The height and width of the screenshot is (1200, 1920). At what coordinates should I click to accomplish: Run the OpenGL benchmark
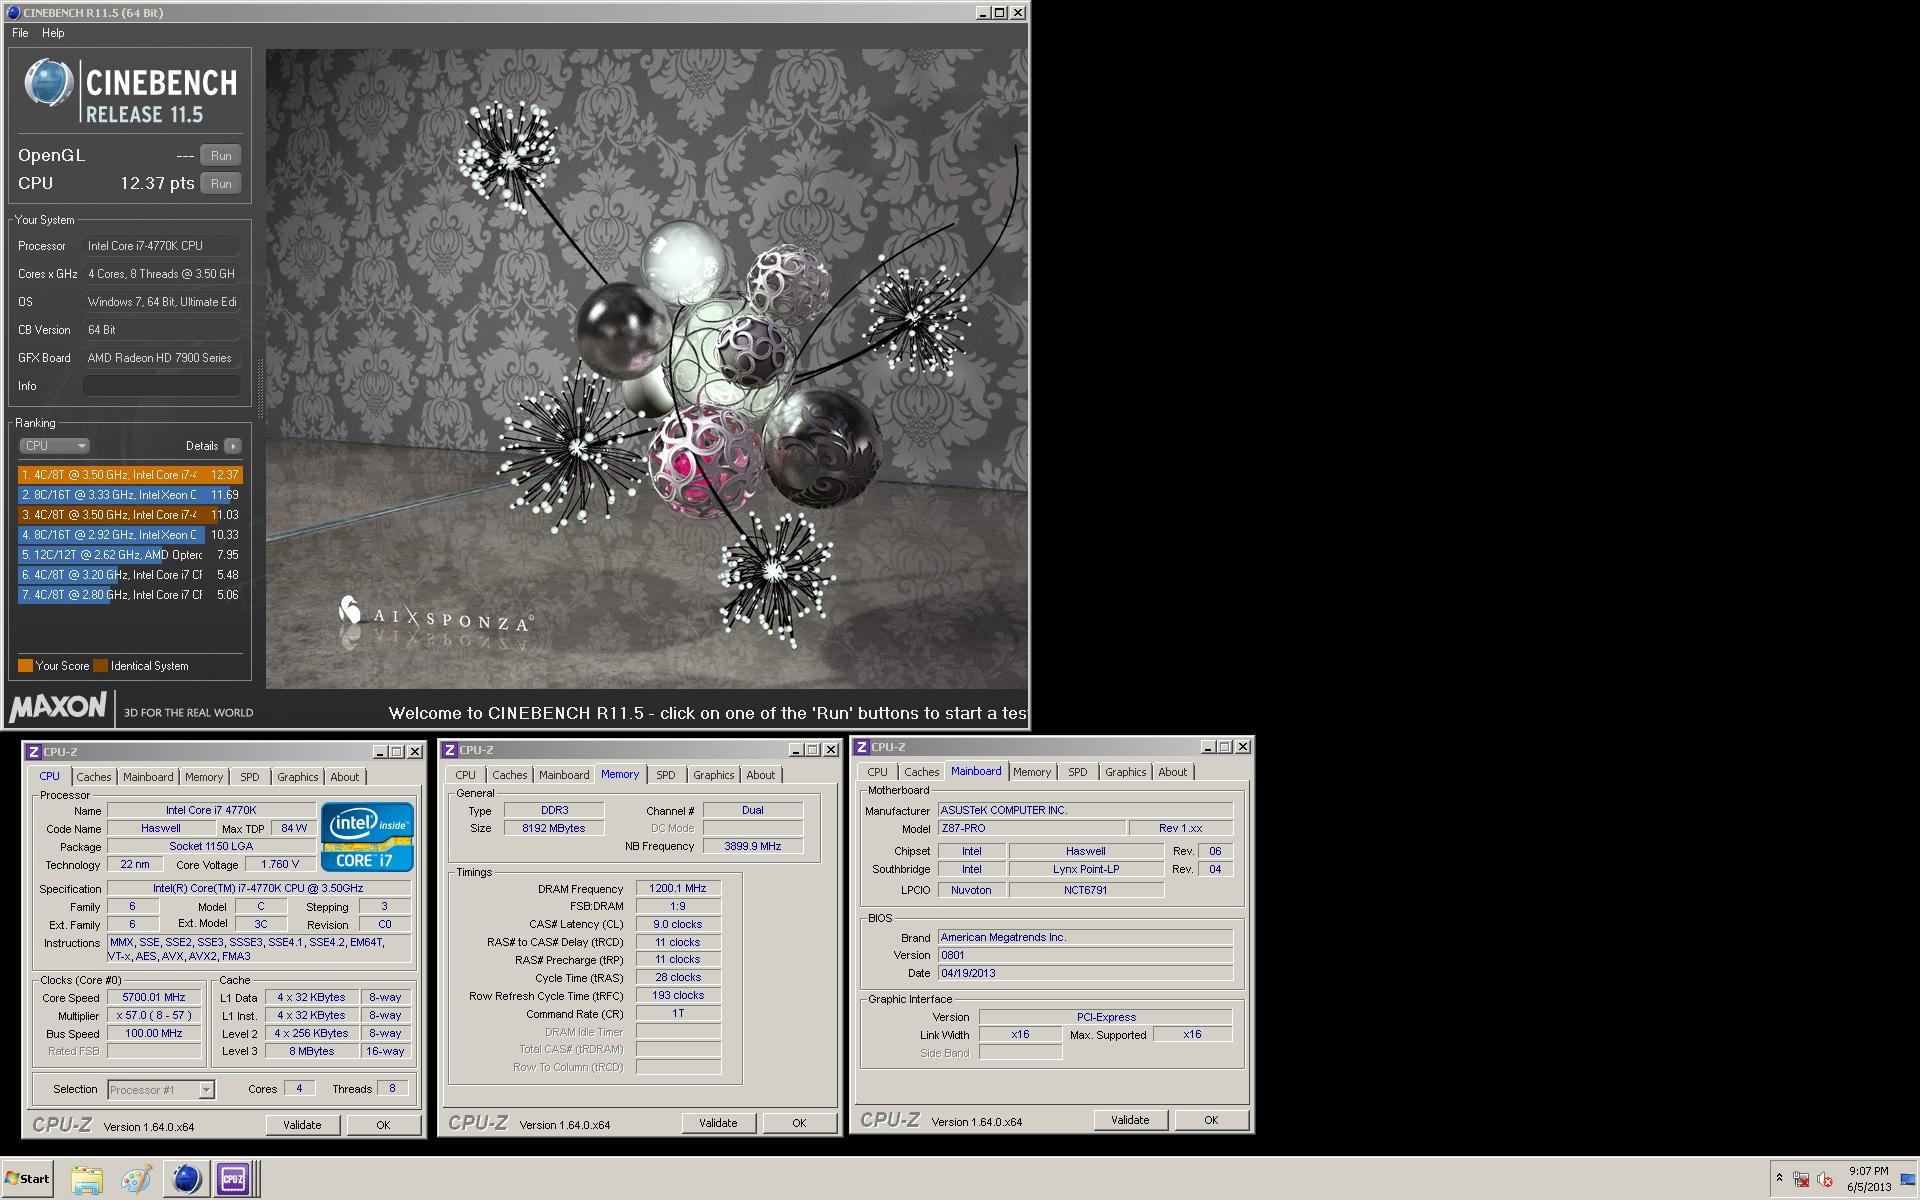coord(221,156)
